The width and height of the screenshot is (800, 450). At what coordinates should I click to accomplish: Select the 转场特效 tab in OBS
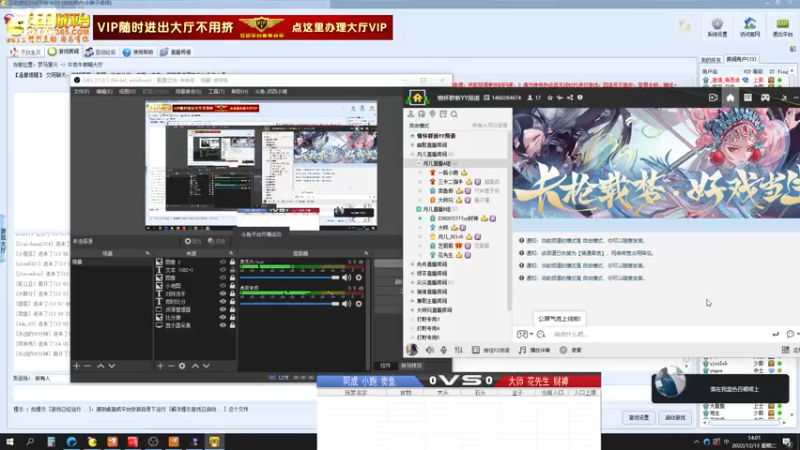[411, 365]
